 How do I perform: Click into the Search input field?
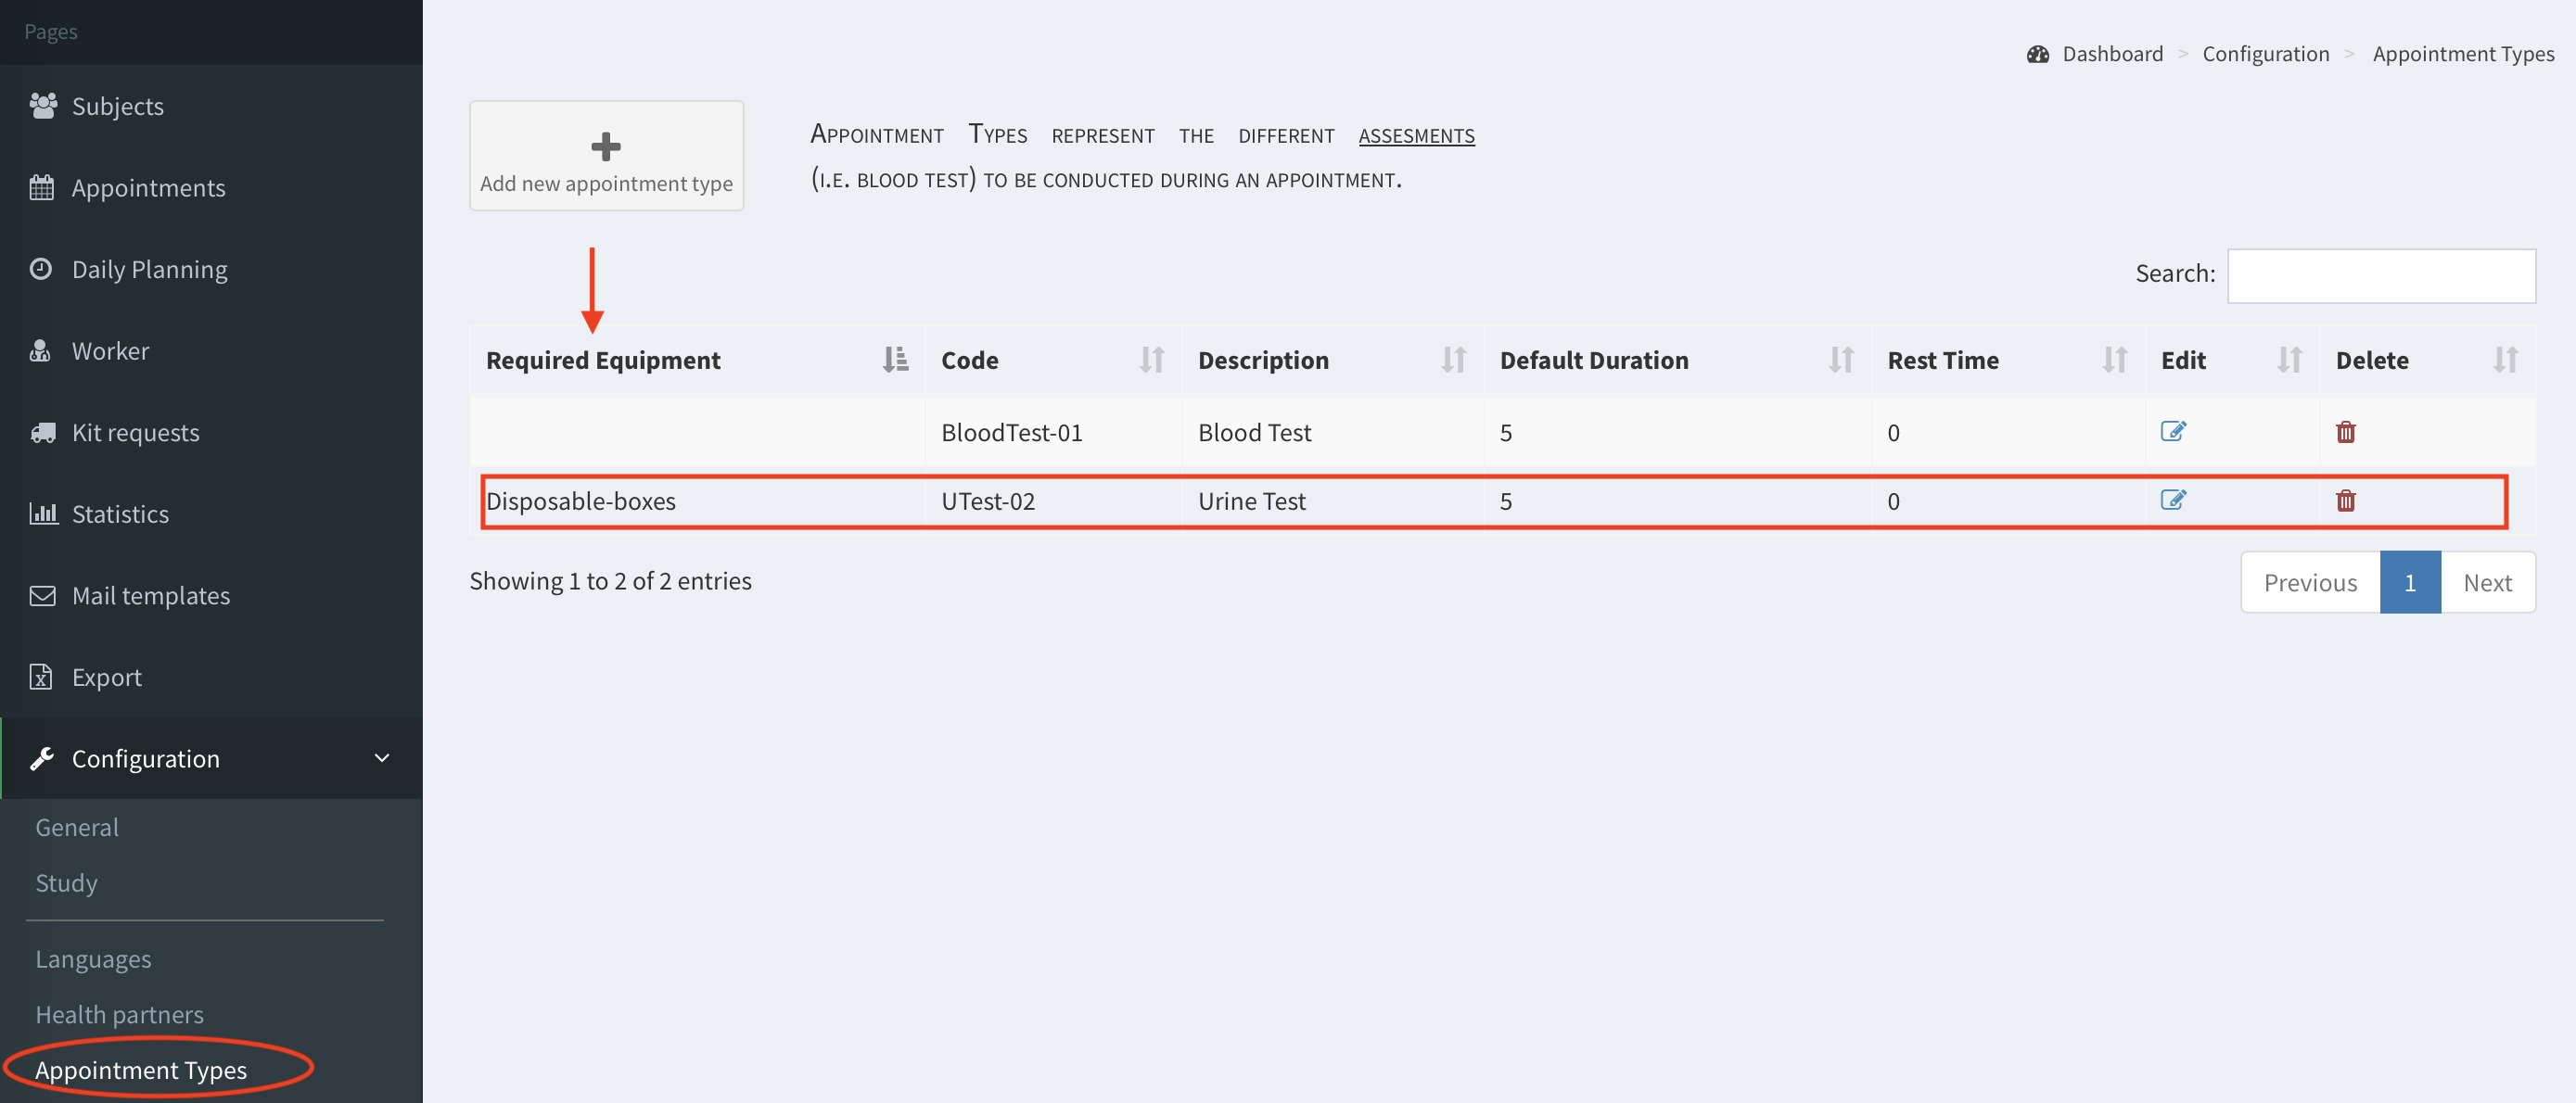[x=2380, y=275]
